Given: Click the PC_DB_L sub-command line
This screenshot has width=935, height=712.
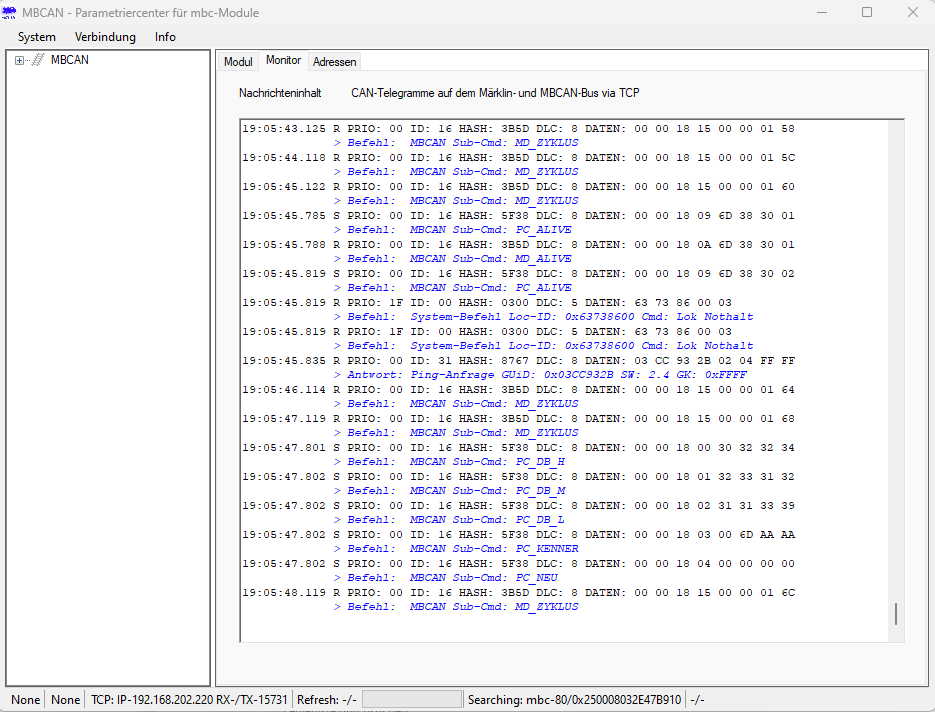Looking at the screenshot, I should [449, 520].
